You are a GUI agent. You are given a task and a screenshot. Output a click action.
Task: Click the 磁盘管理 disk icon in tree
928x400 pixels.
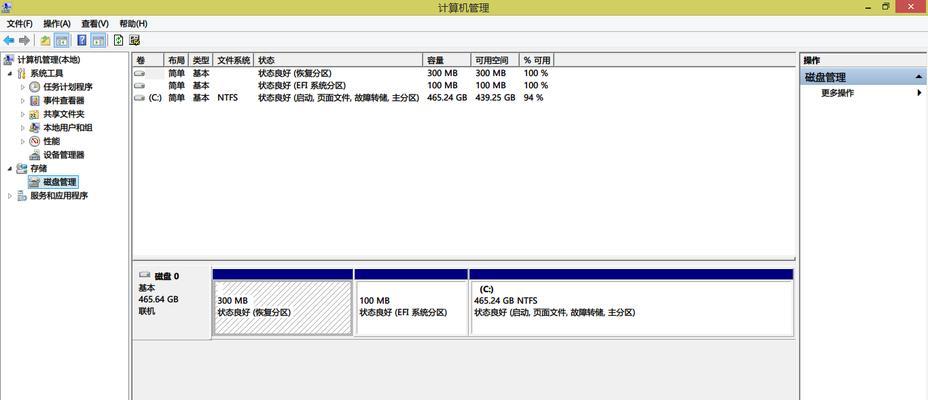(x=35, y=182)
